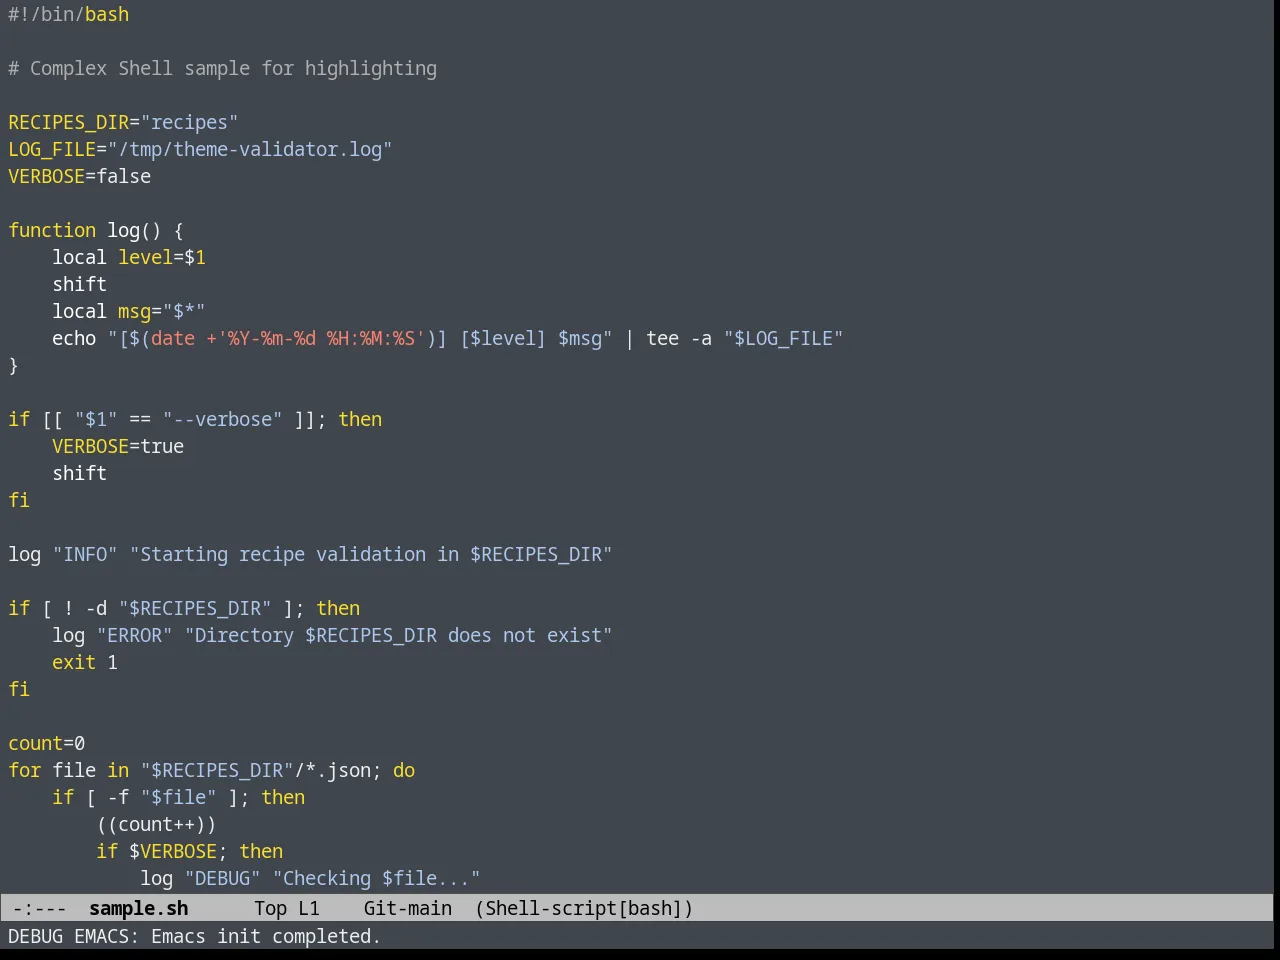Viewport: 1280px width, 960px height.
Task: Place cursor on the #!/bin/bash shebang line
Action: pyautogui.click(x=68, y=14)
